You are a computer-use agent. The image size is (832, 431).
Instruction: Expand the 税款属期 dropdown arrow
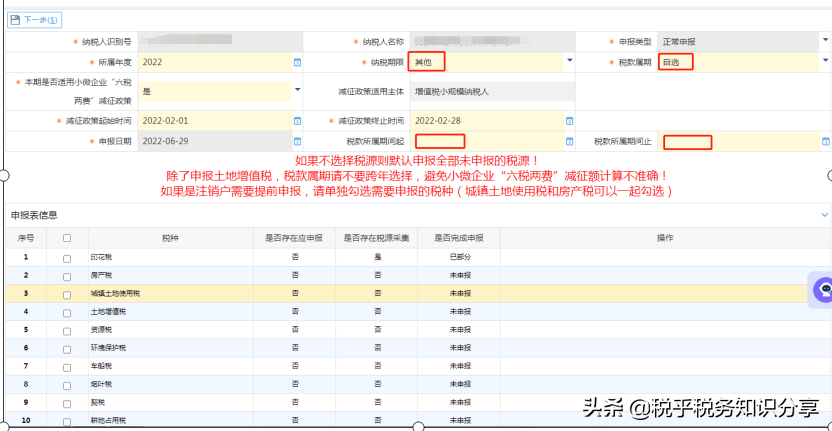tap(826, 61)
